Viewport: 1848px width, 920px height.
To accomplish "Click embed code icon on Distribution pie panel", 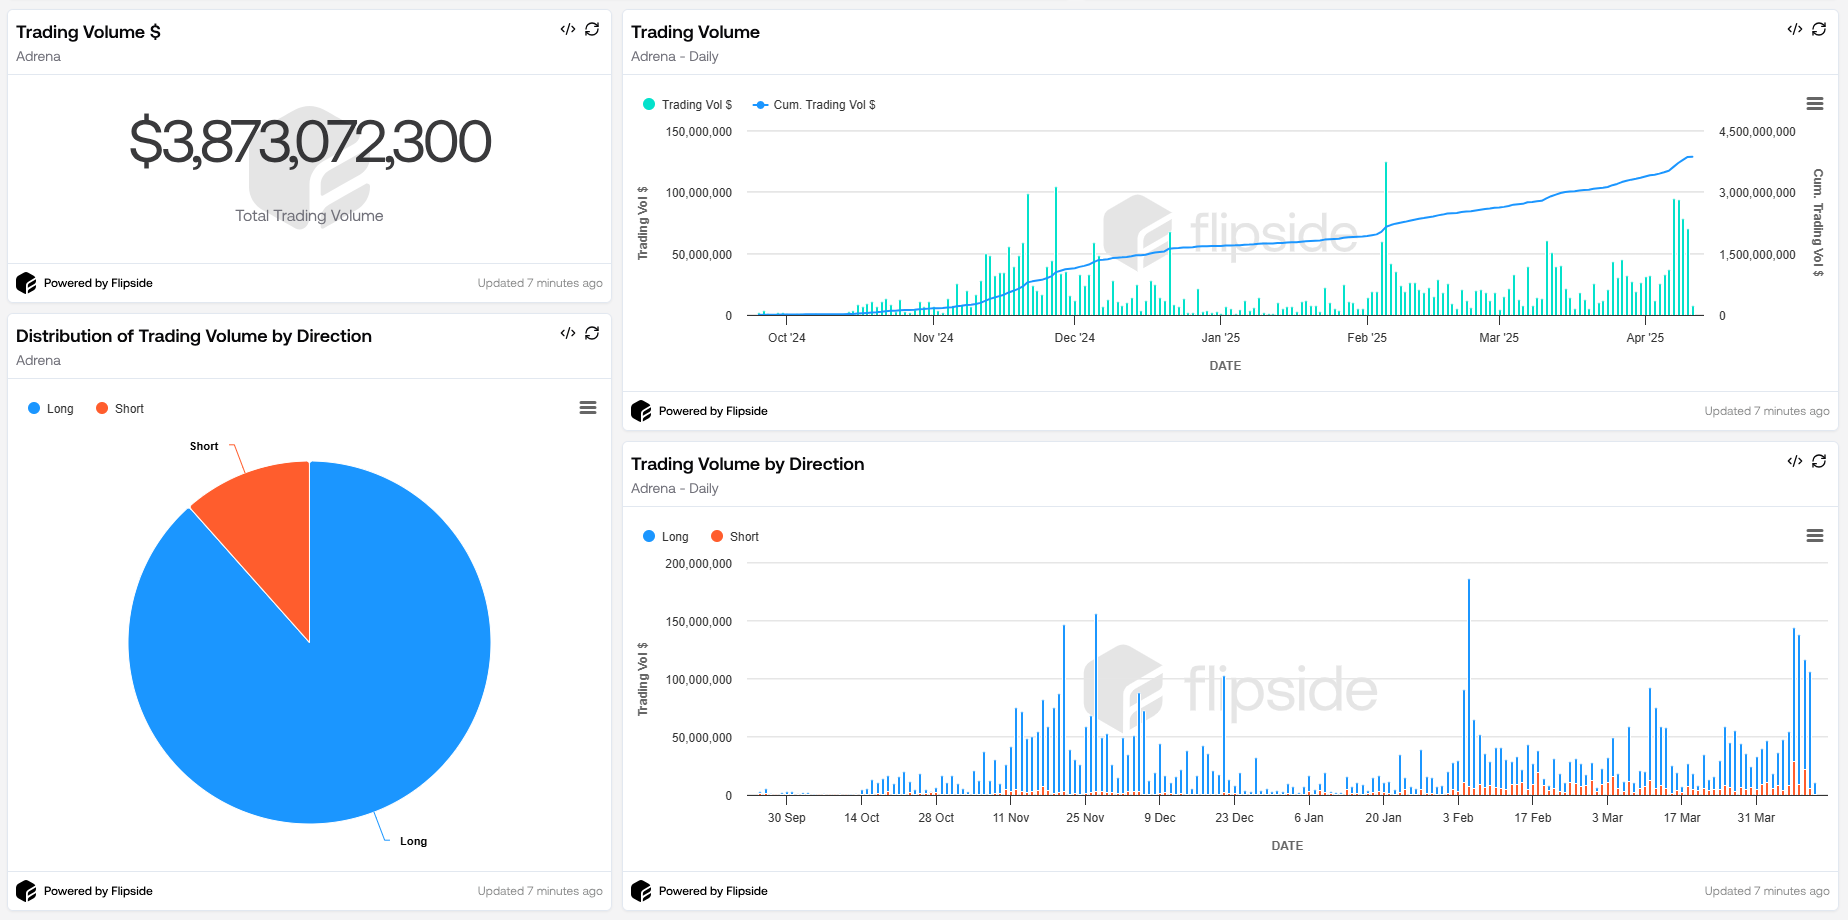I will tap(568, 333).
